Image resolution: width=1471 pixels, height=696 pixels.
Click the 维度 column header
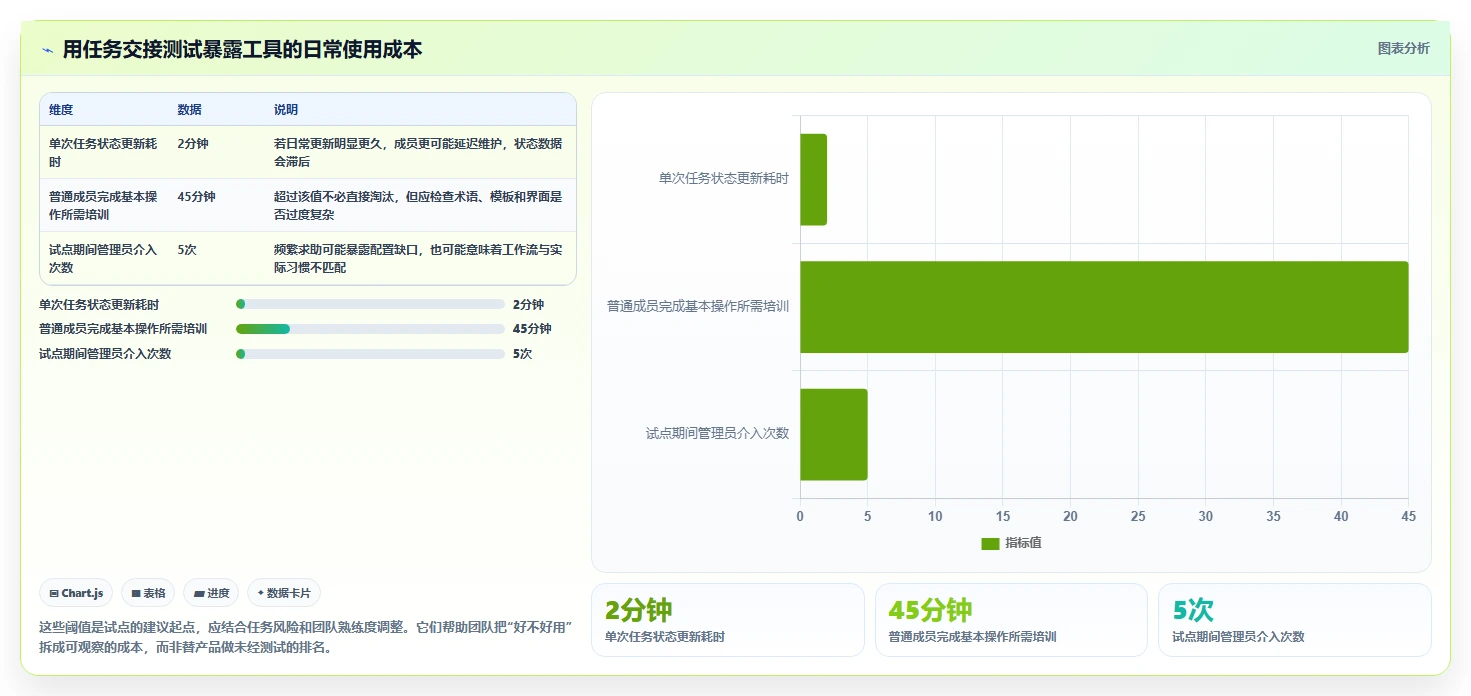(x=61, y=110)
